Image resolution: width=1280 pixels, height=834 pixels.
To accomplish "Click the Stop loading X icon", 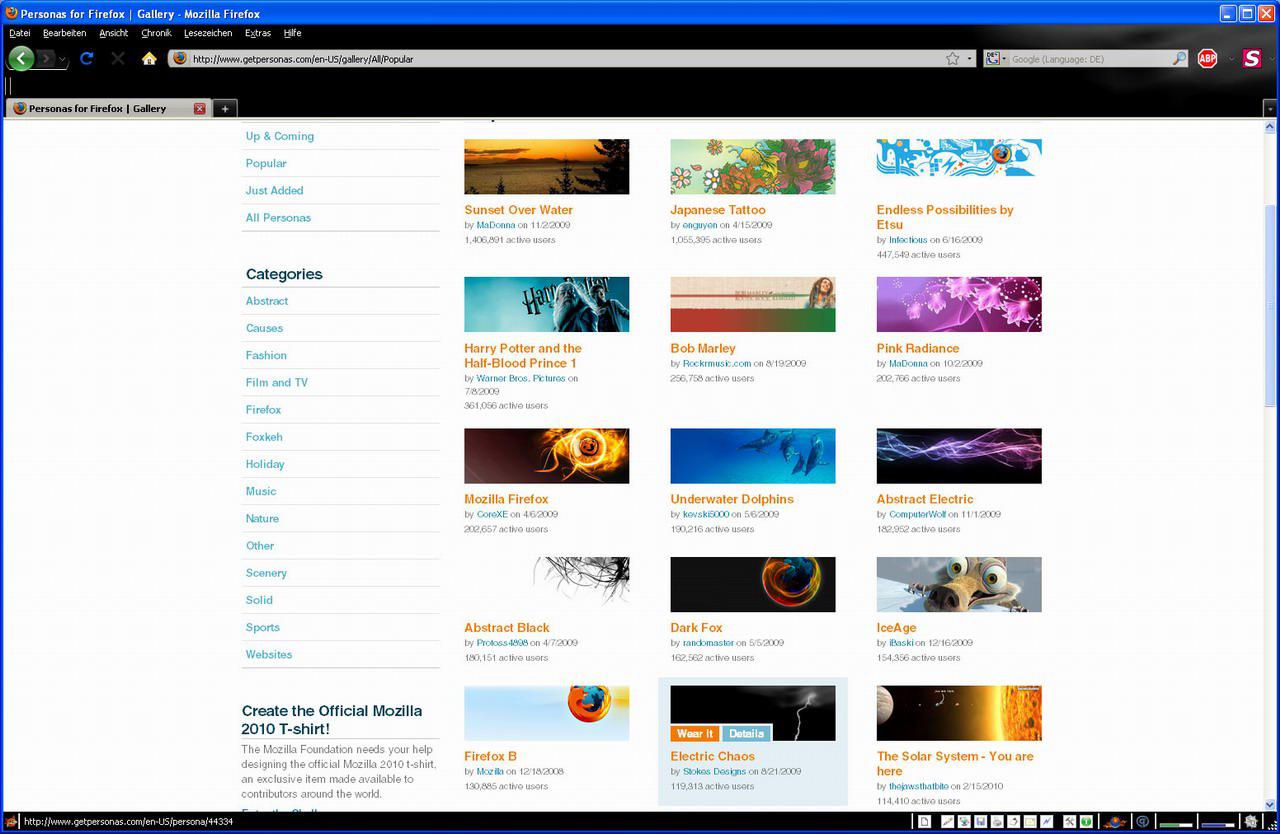I will point(118,59).
